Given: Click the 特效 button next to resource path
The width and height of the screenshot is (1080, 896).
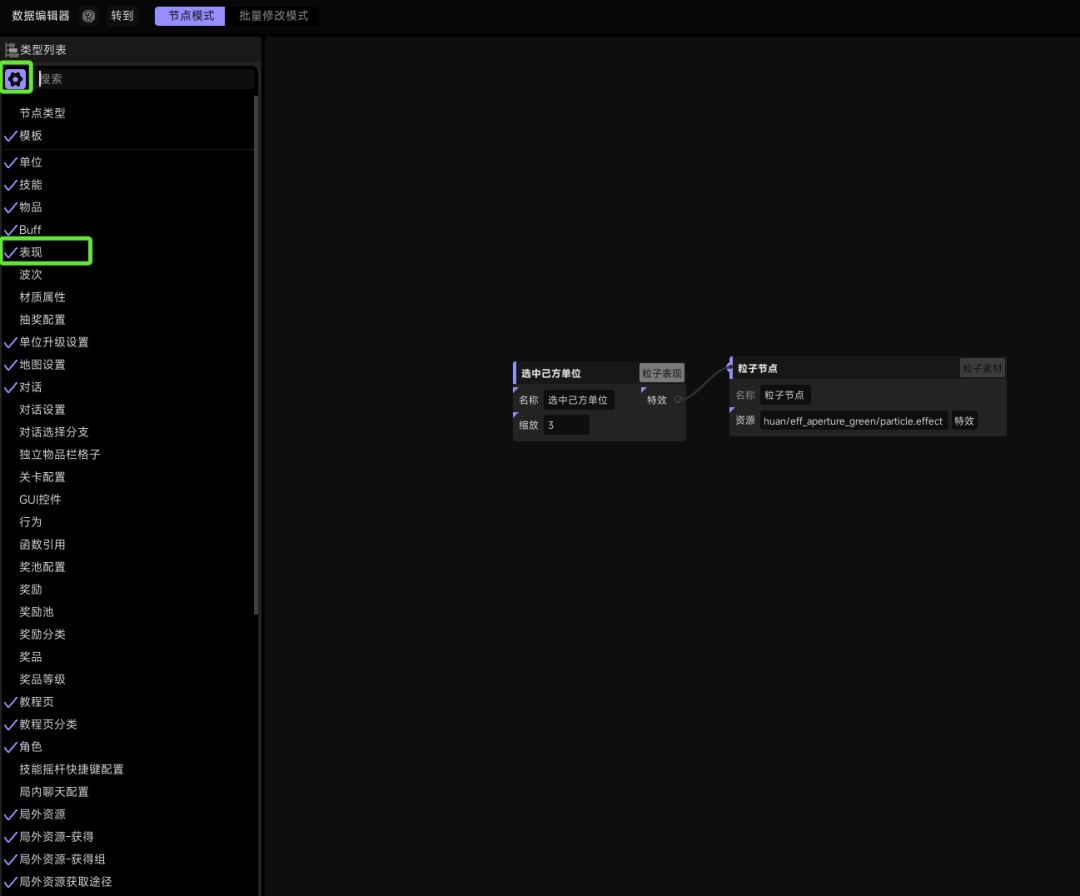Looking at the screenshot, I should [964, 421].
